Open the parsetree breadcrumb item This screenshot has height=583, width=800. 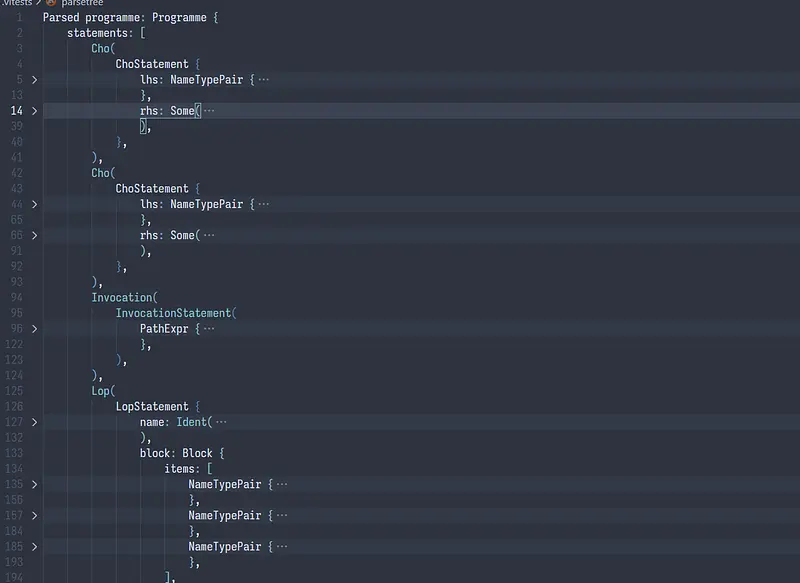point(81,3)
